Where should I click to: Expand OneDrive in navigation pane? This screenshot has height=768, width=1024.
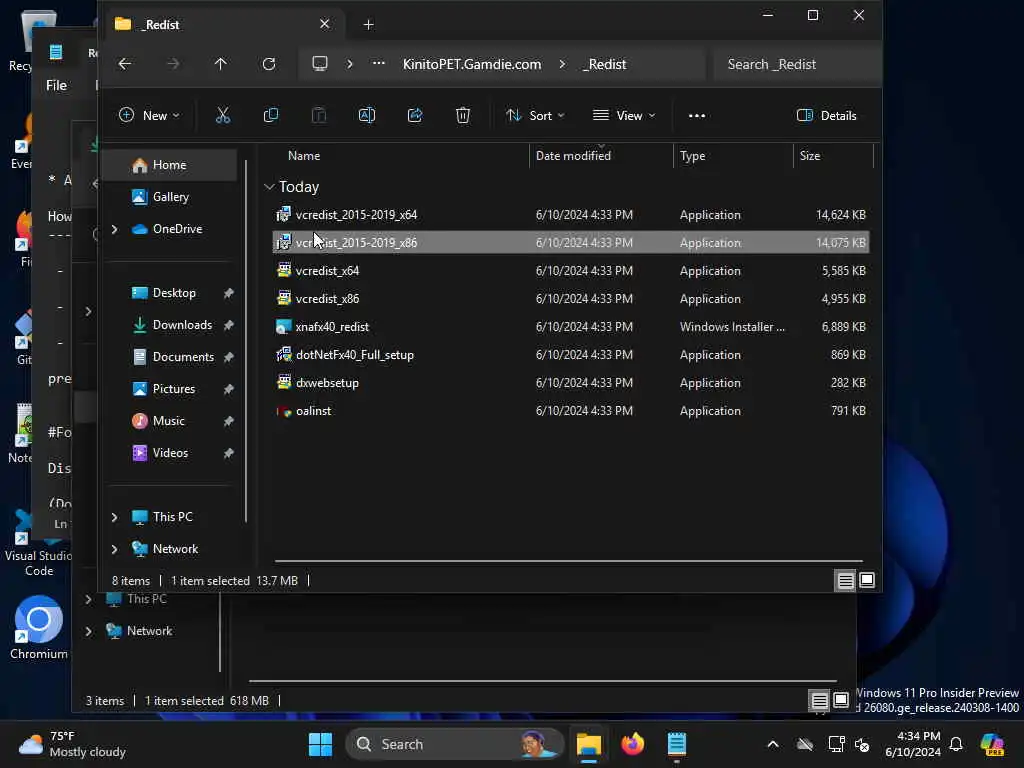115,229
